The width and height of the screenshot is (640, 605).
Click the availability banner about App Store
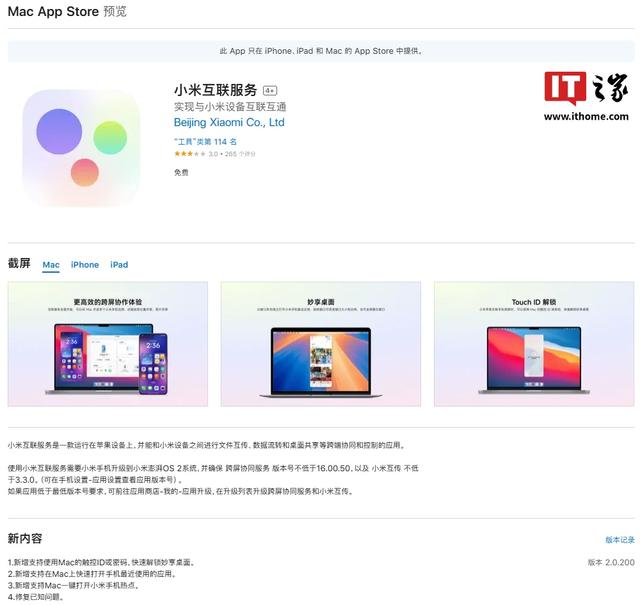pos(321,51)
